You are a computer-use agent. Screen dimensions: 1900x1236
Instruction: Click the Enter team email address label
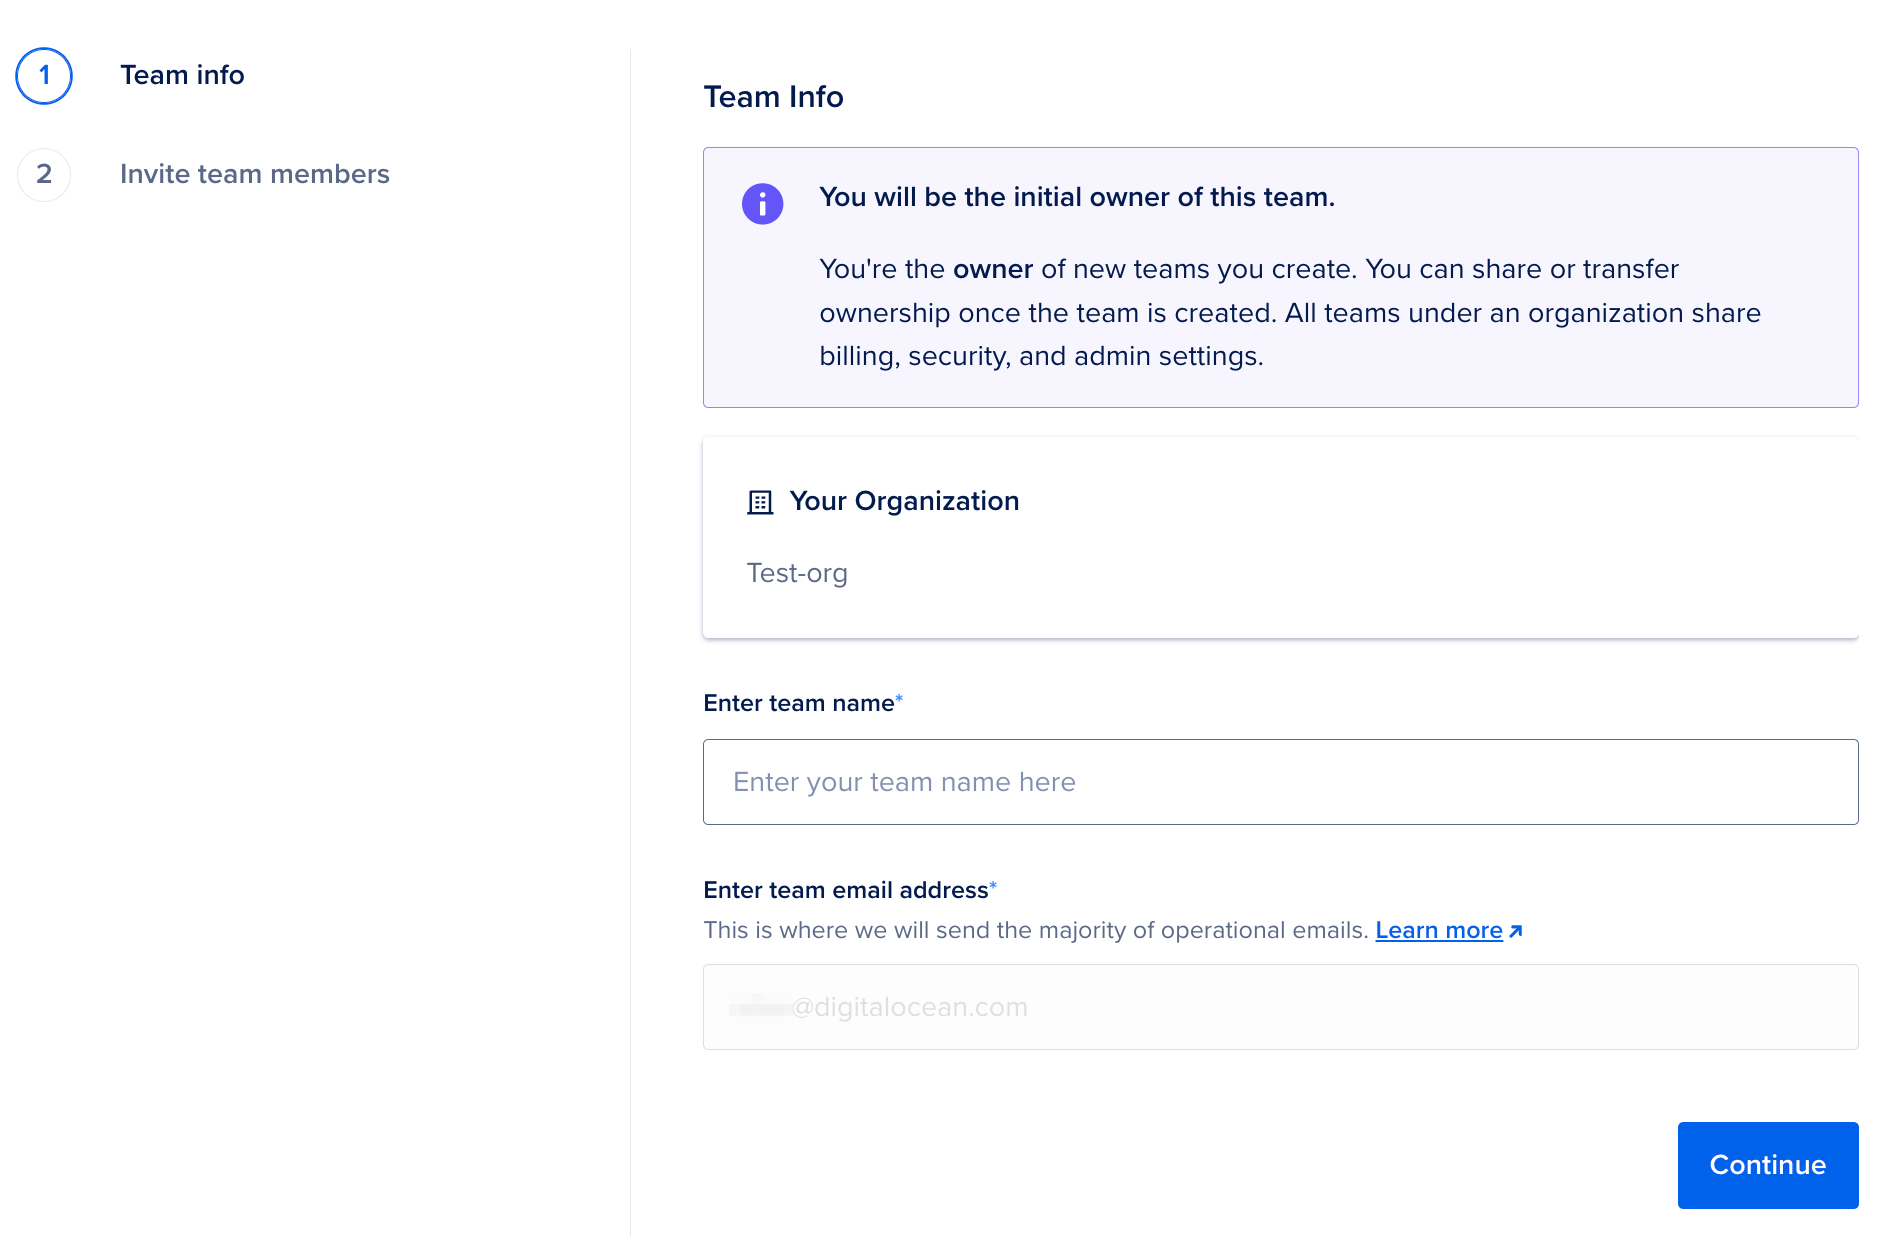point(845,891)
